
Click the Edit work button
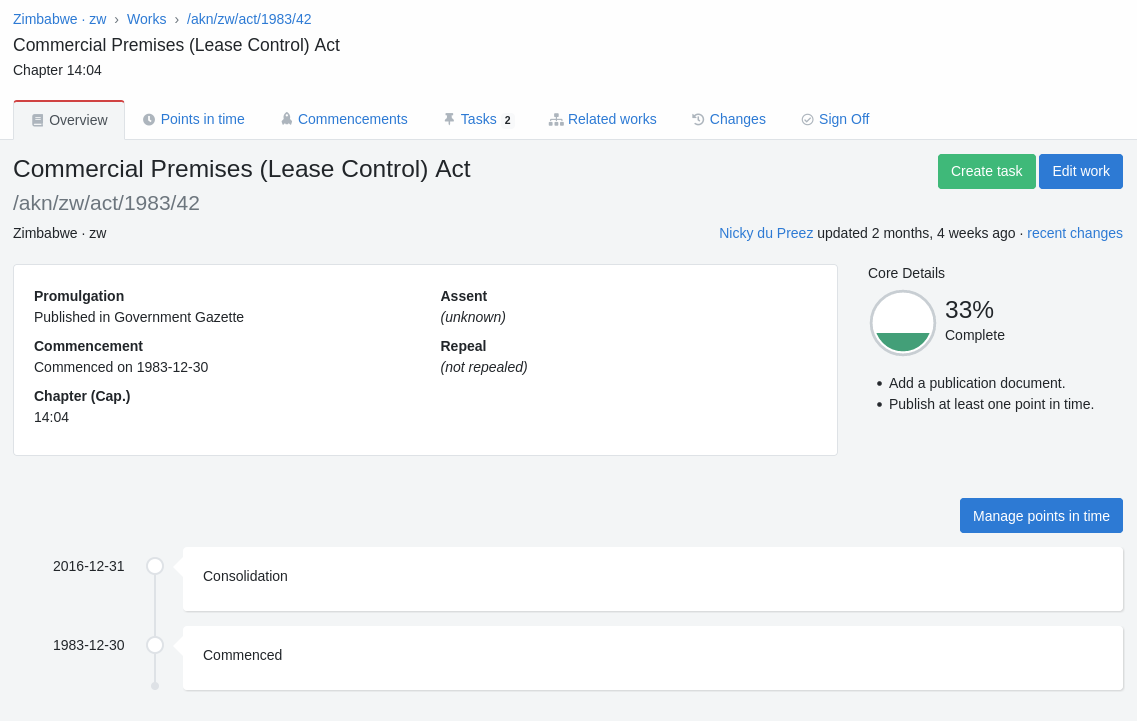coord(1080,171)
